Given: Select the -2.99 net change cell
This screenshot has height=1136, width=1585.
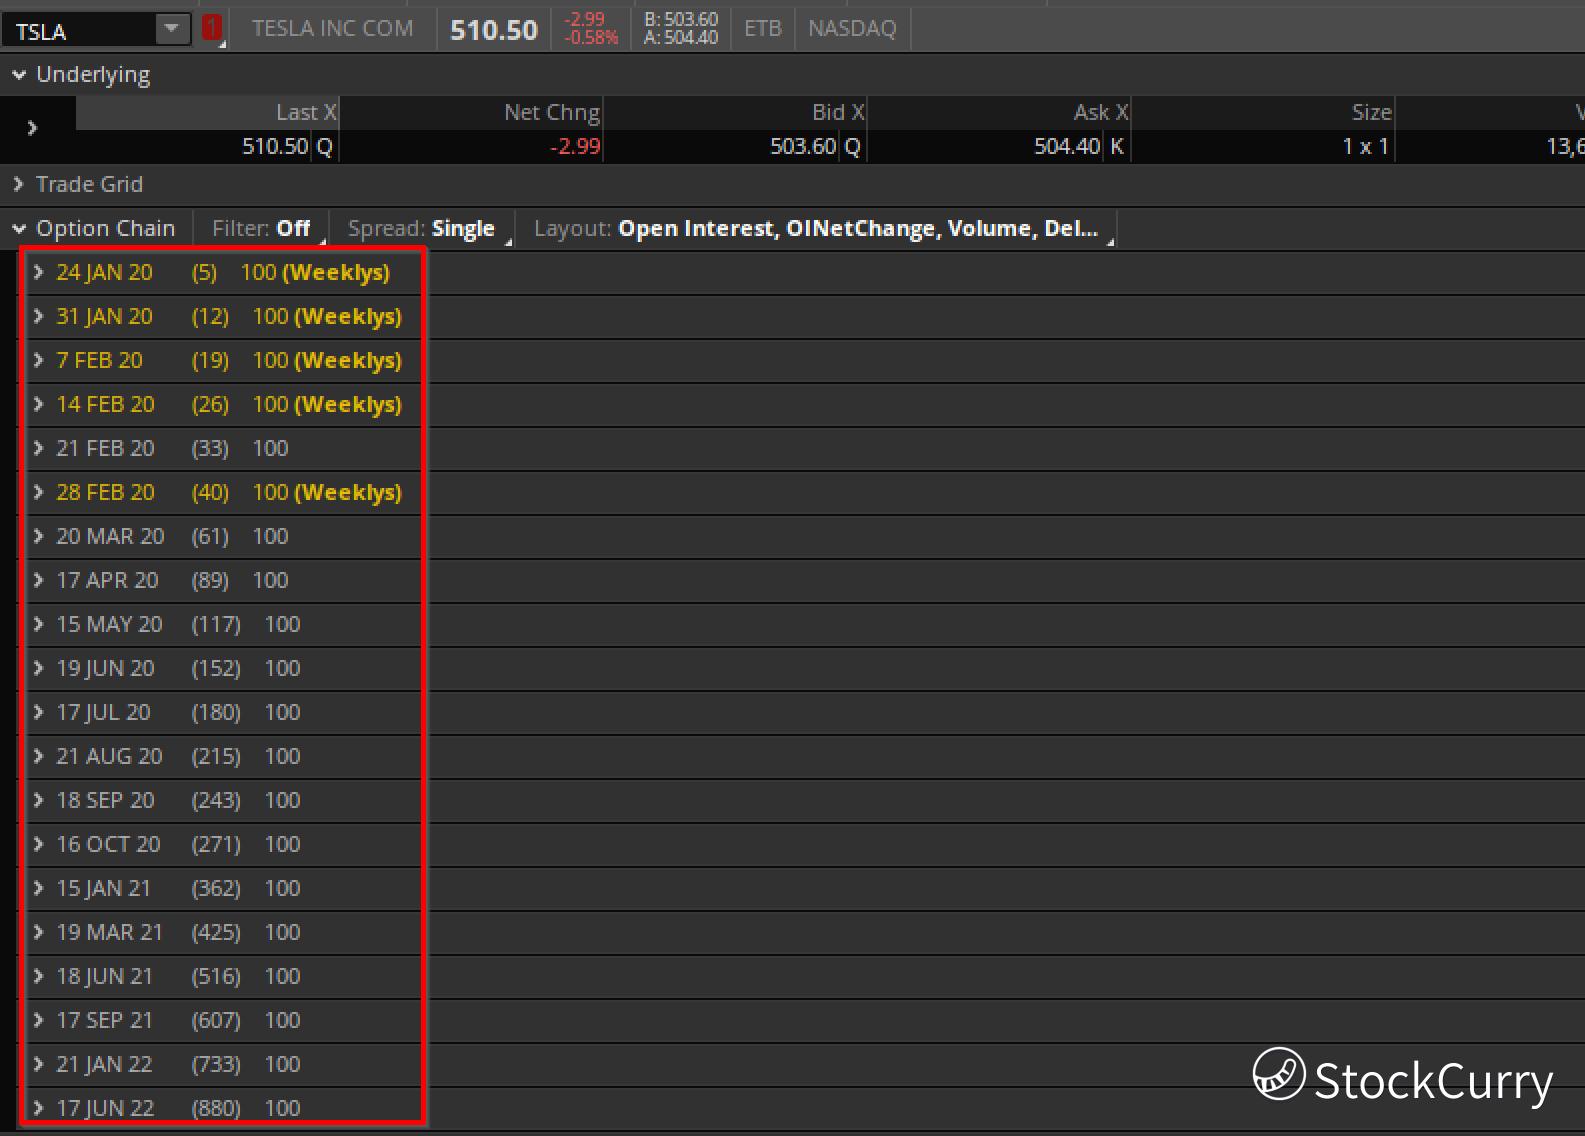Looking at the screenshot, I should point(471,146).
